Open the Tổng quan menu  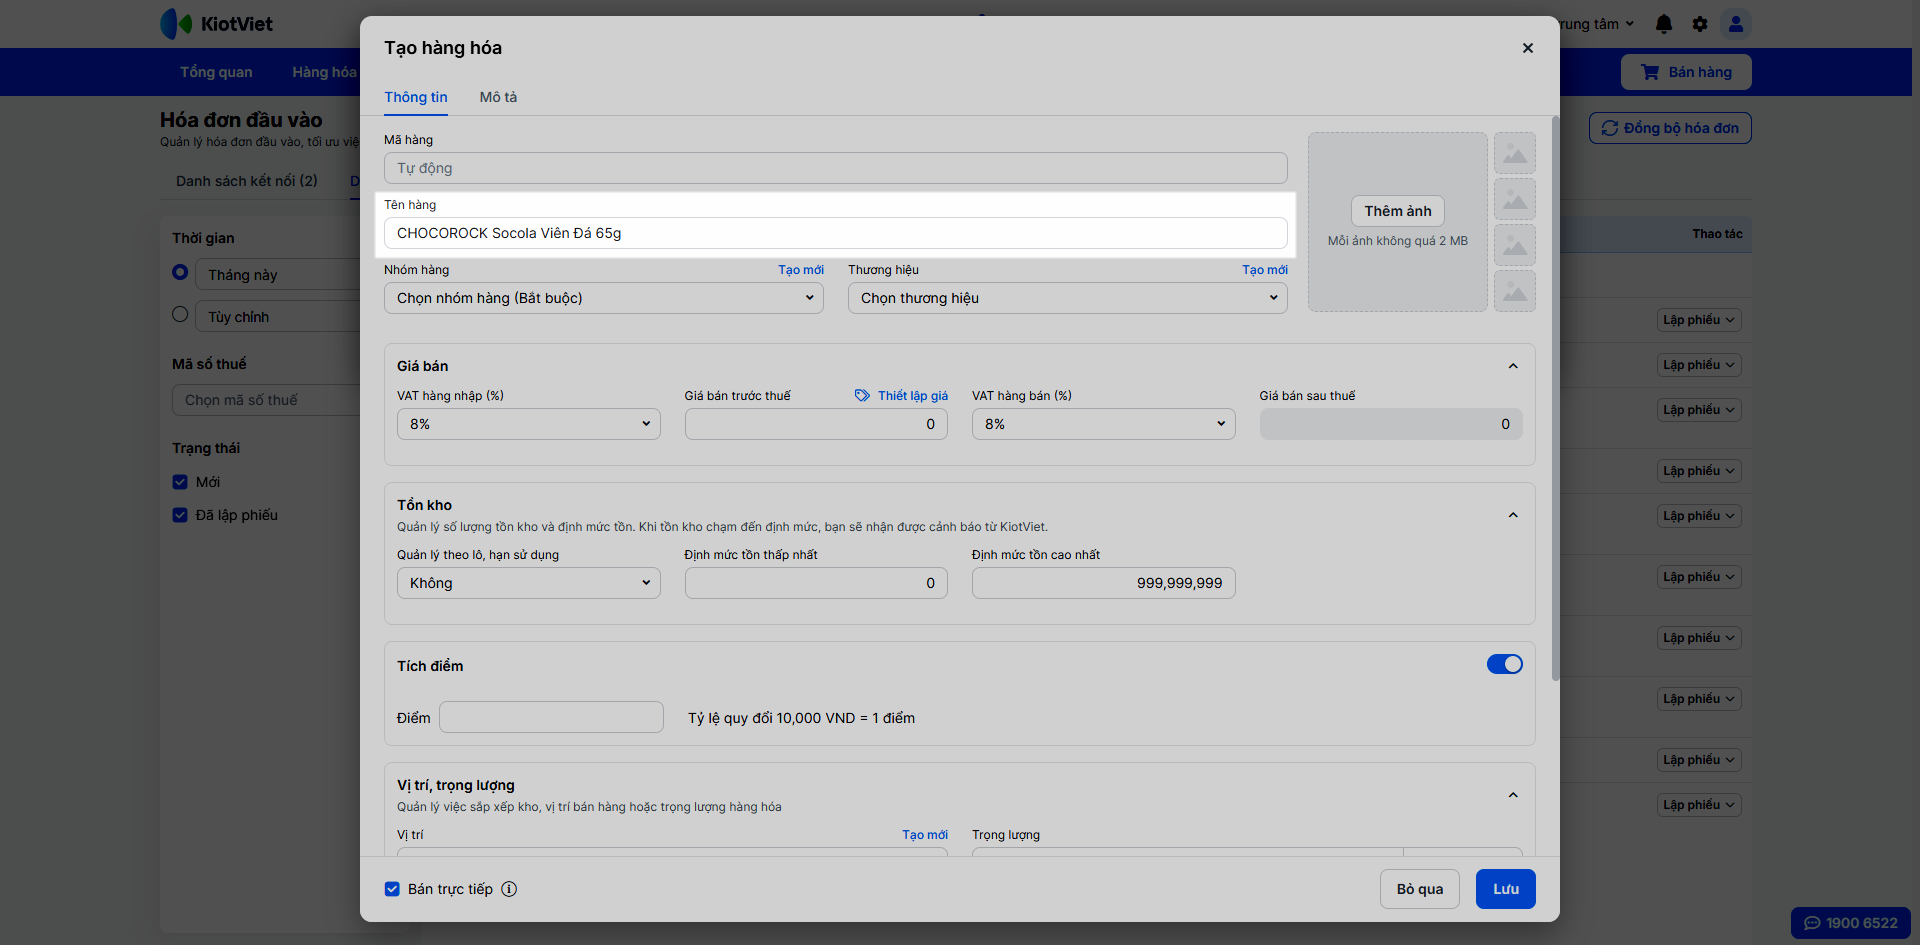[216, 72]
